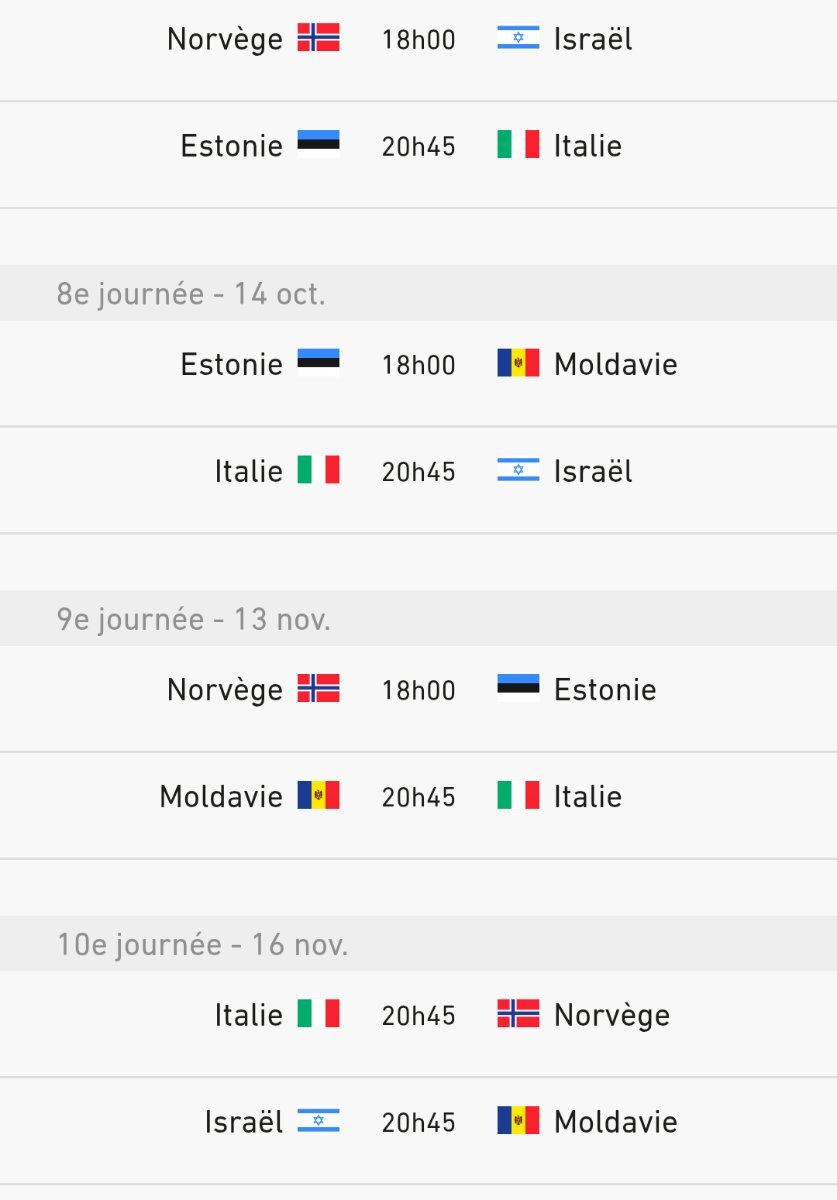Screen dimensions: 837x1200
Task: Select Estonie team name in Estonie–Italie
Action: tap(232, 146)
